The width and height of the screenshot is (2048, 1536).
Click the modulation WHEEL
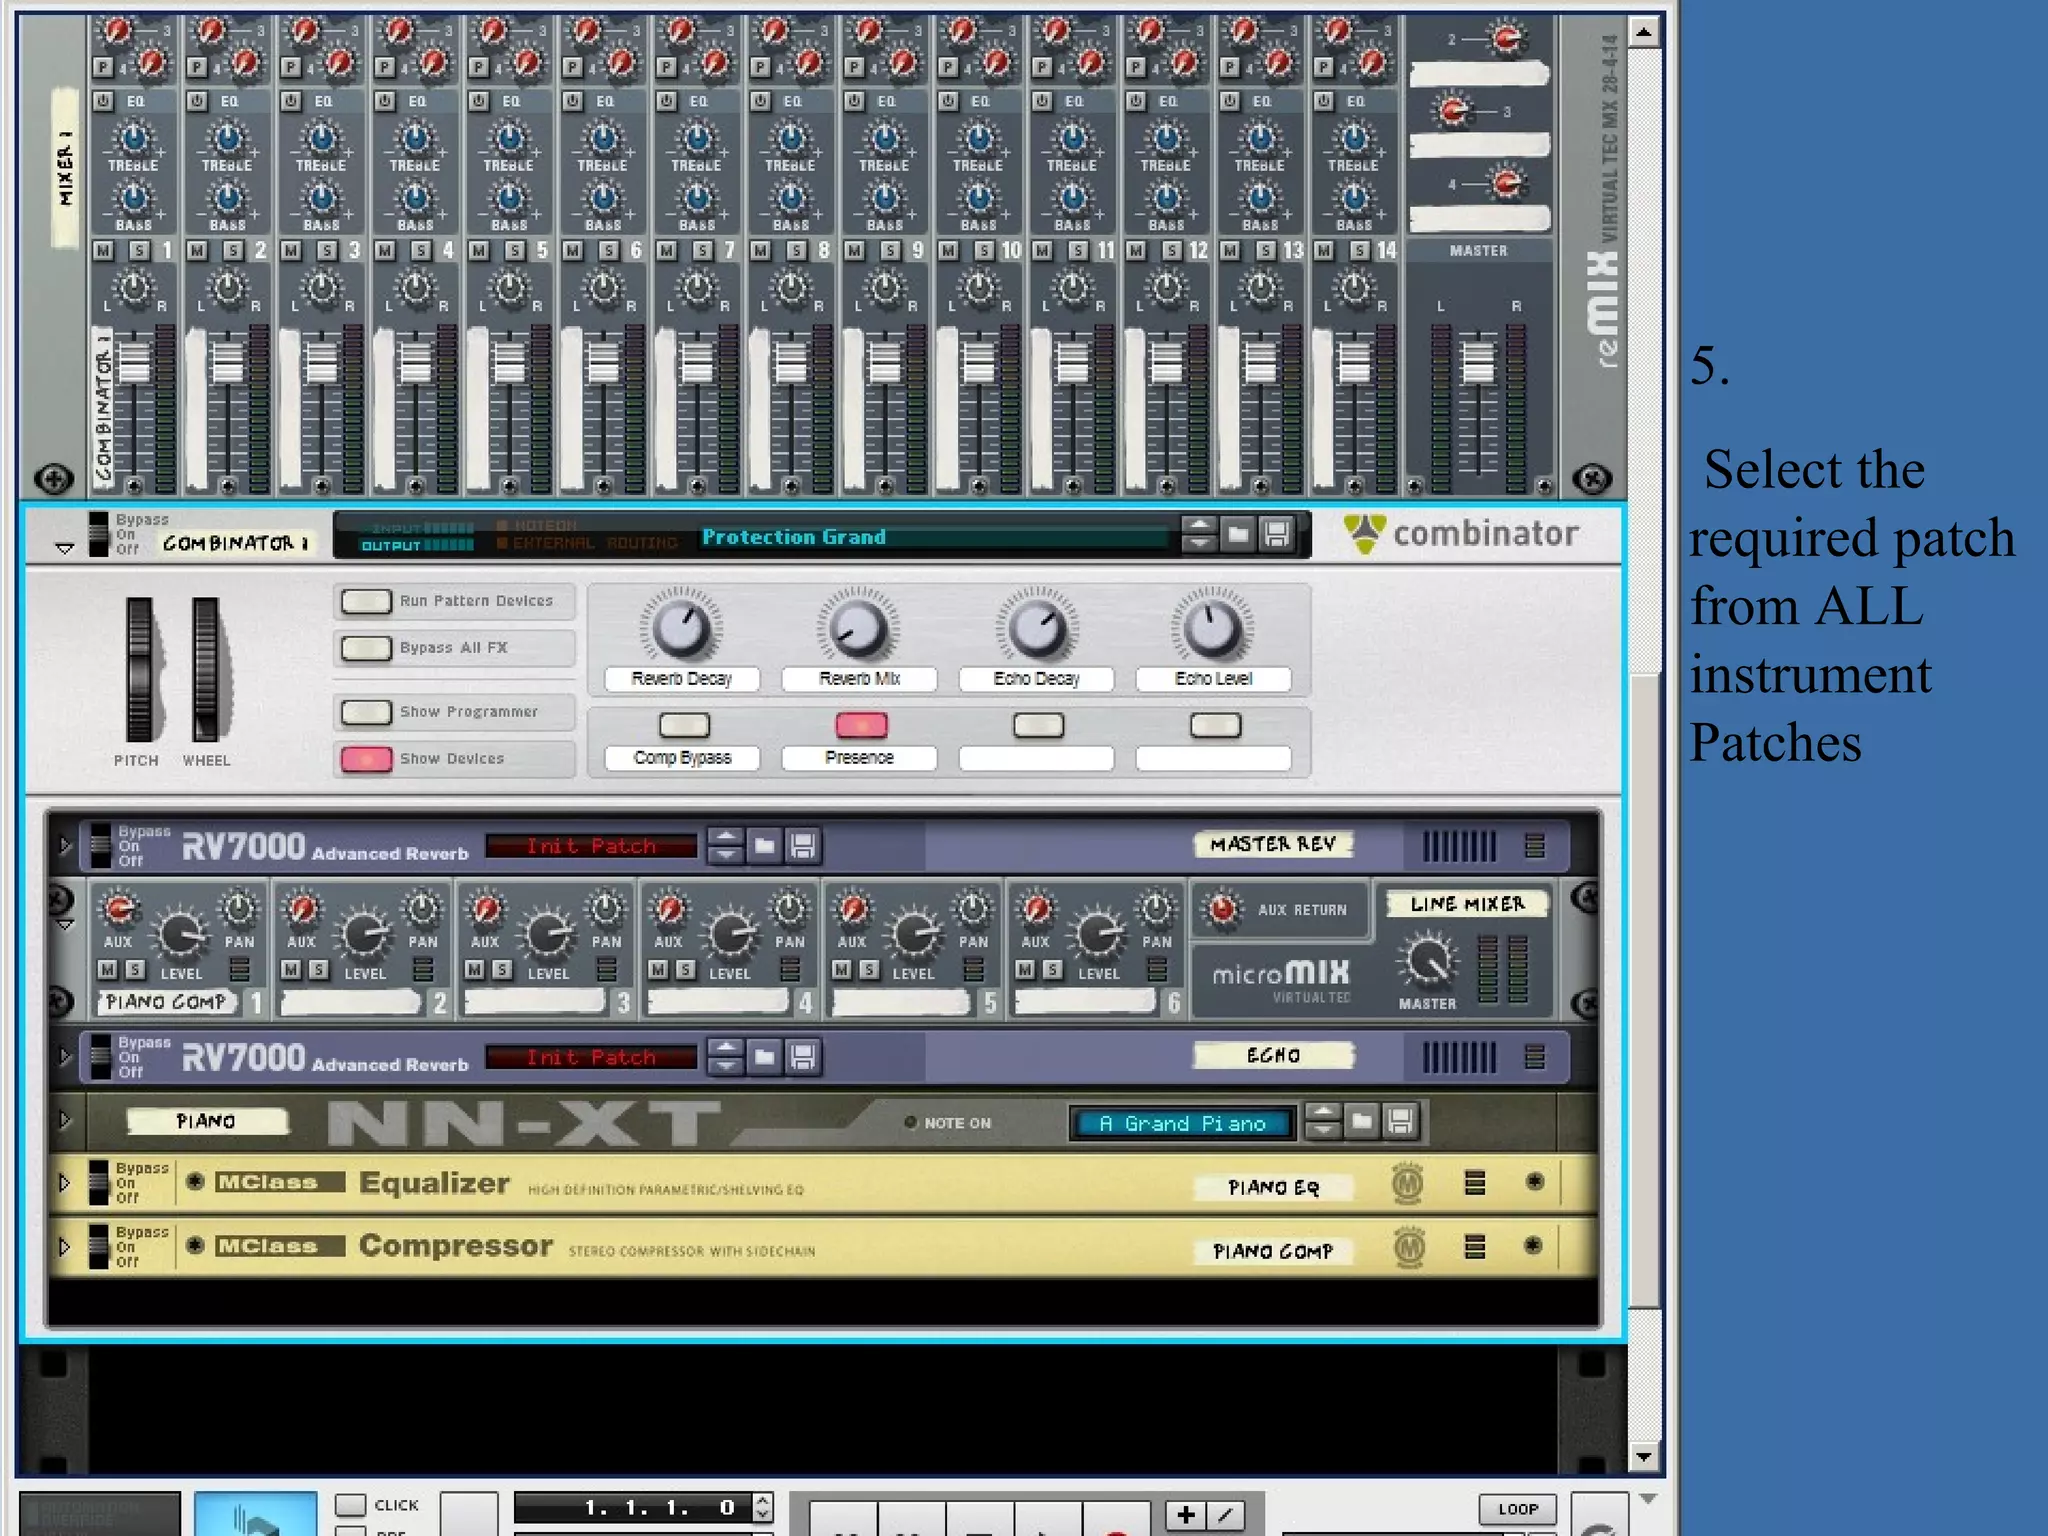[x=206, y=670]
